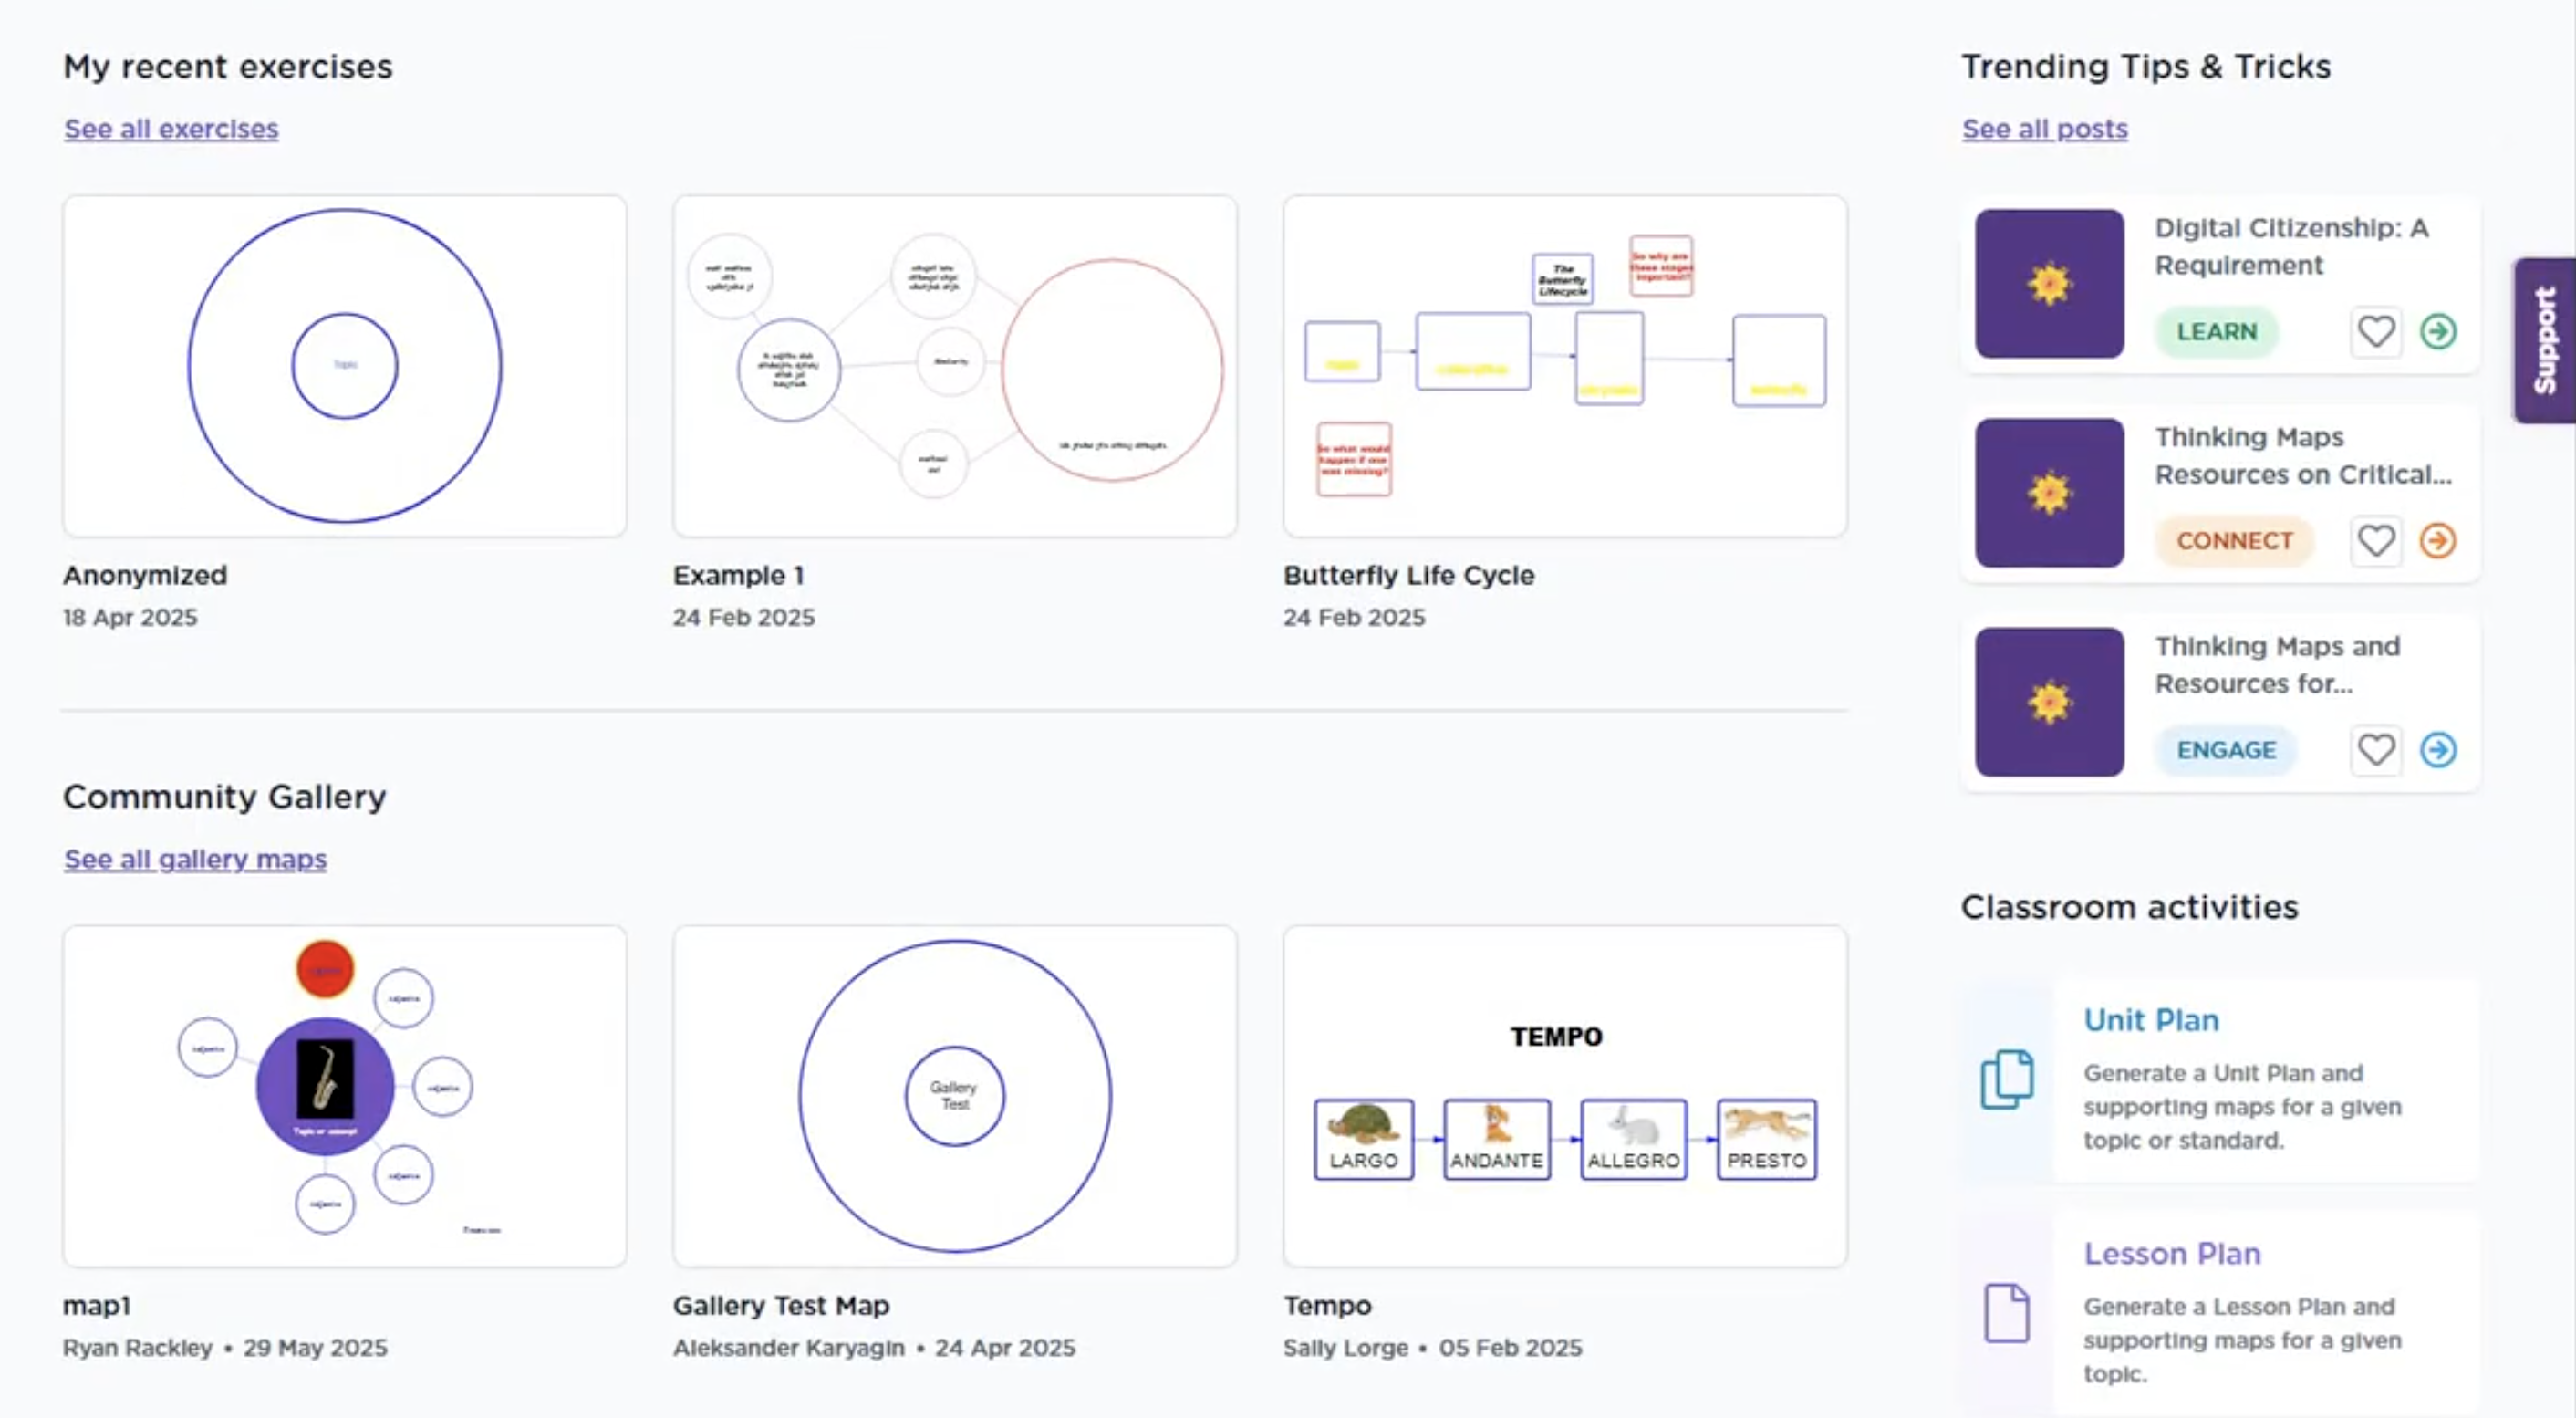Favorite the Digital Citizenship post with its heart icon
Image resolution: width=2576 pixels, height=1418 pixels.
click(x=2375, y=331)
